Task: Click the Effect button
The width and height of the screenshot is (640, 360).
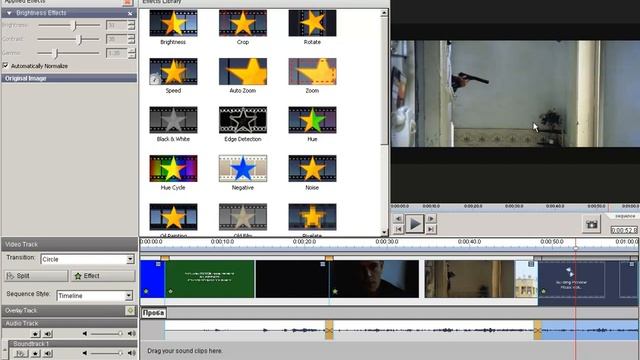Action: [103, 276]
